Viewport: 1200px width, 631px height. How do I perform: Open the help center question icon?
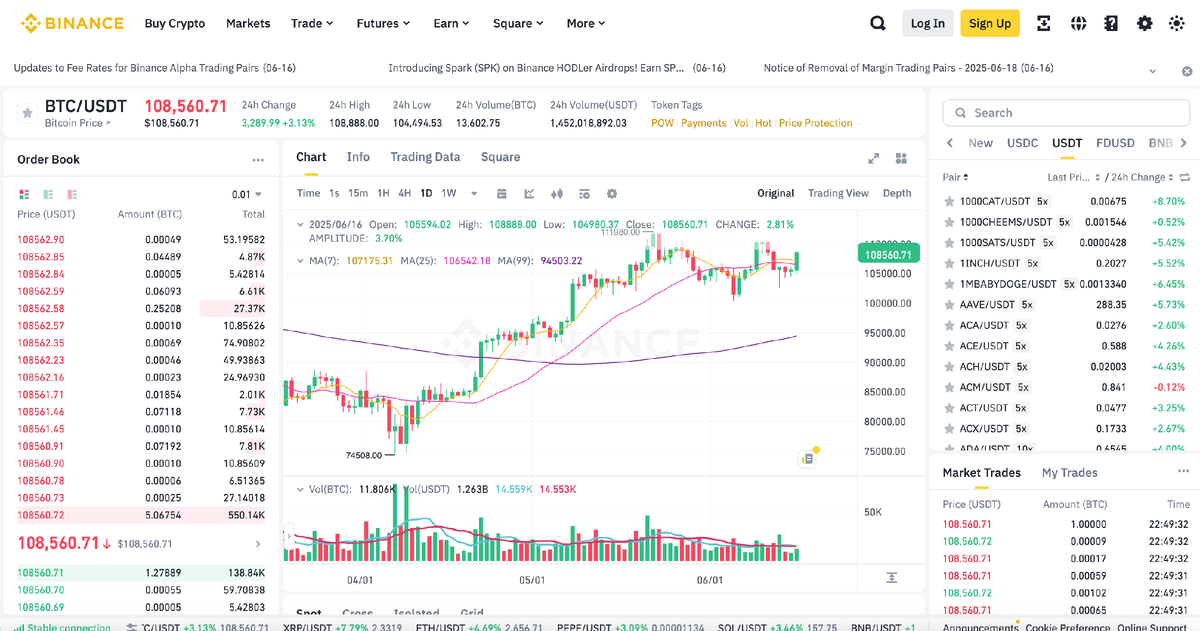click(1111, 23)
